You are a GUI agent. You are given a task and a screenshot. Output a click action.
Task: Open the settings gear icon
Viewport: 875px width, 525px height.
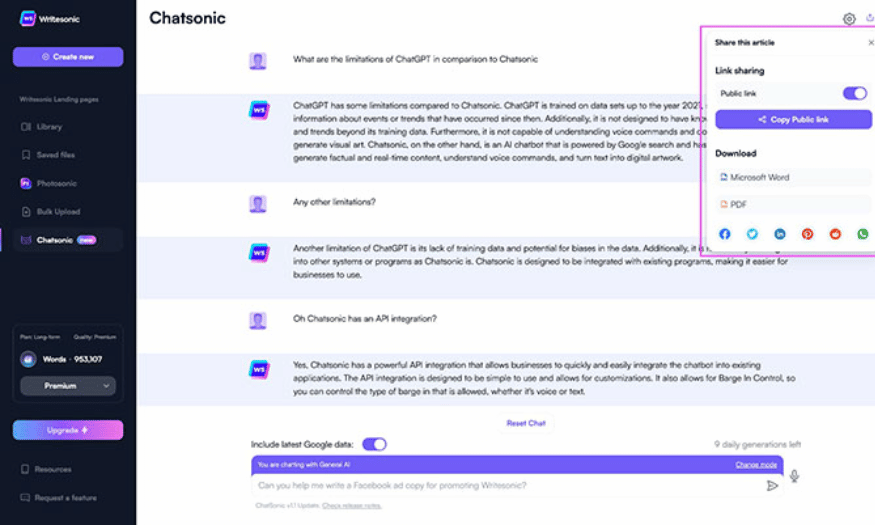849,19
